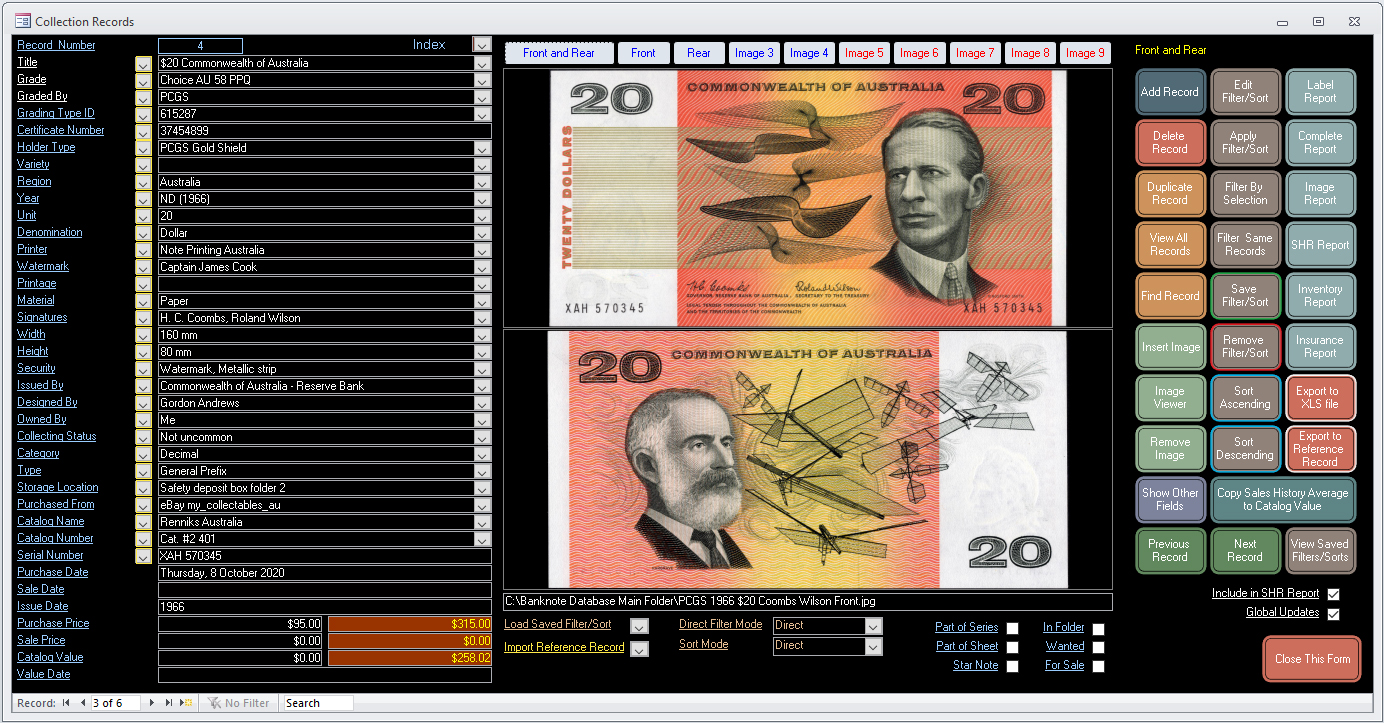Click yellow lookup button beside Graded By
The image size is (1384, 723).
click(143, 97)
